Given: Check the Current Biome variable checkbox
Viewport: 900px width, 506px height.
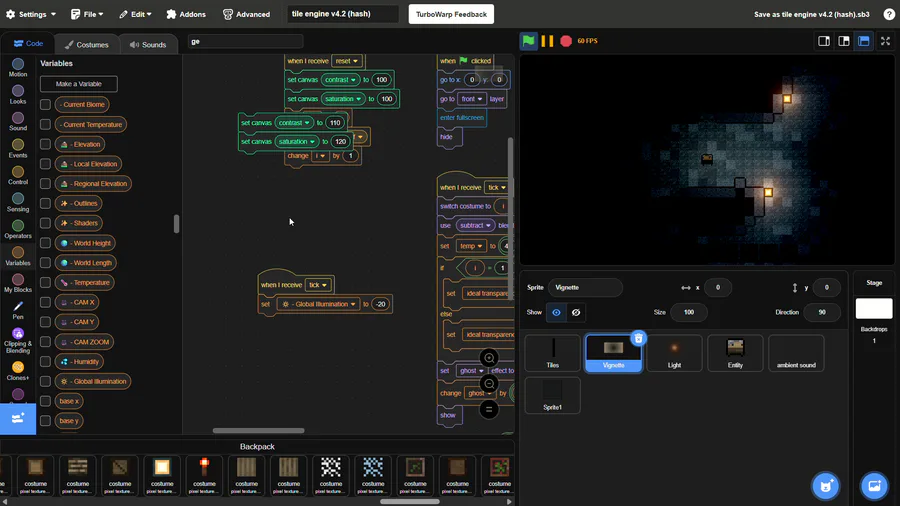Looking at the screenshot, I should [45, 104].
